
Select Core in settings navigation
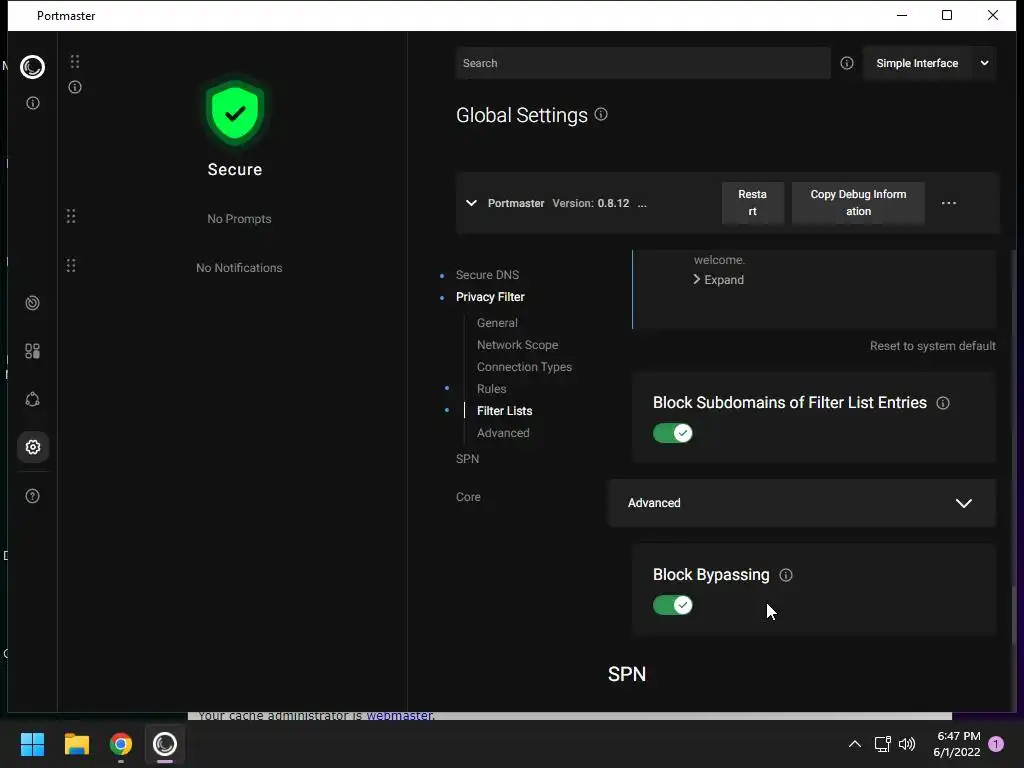coord(468,497)
